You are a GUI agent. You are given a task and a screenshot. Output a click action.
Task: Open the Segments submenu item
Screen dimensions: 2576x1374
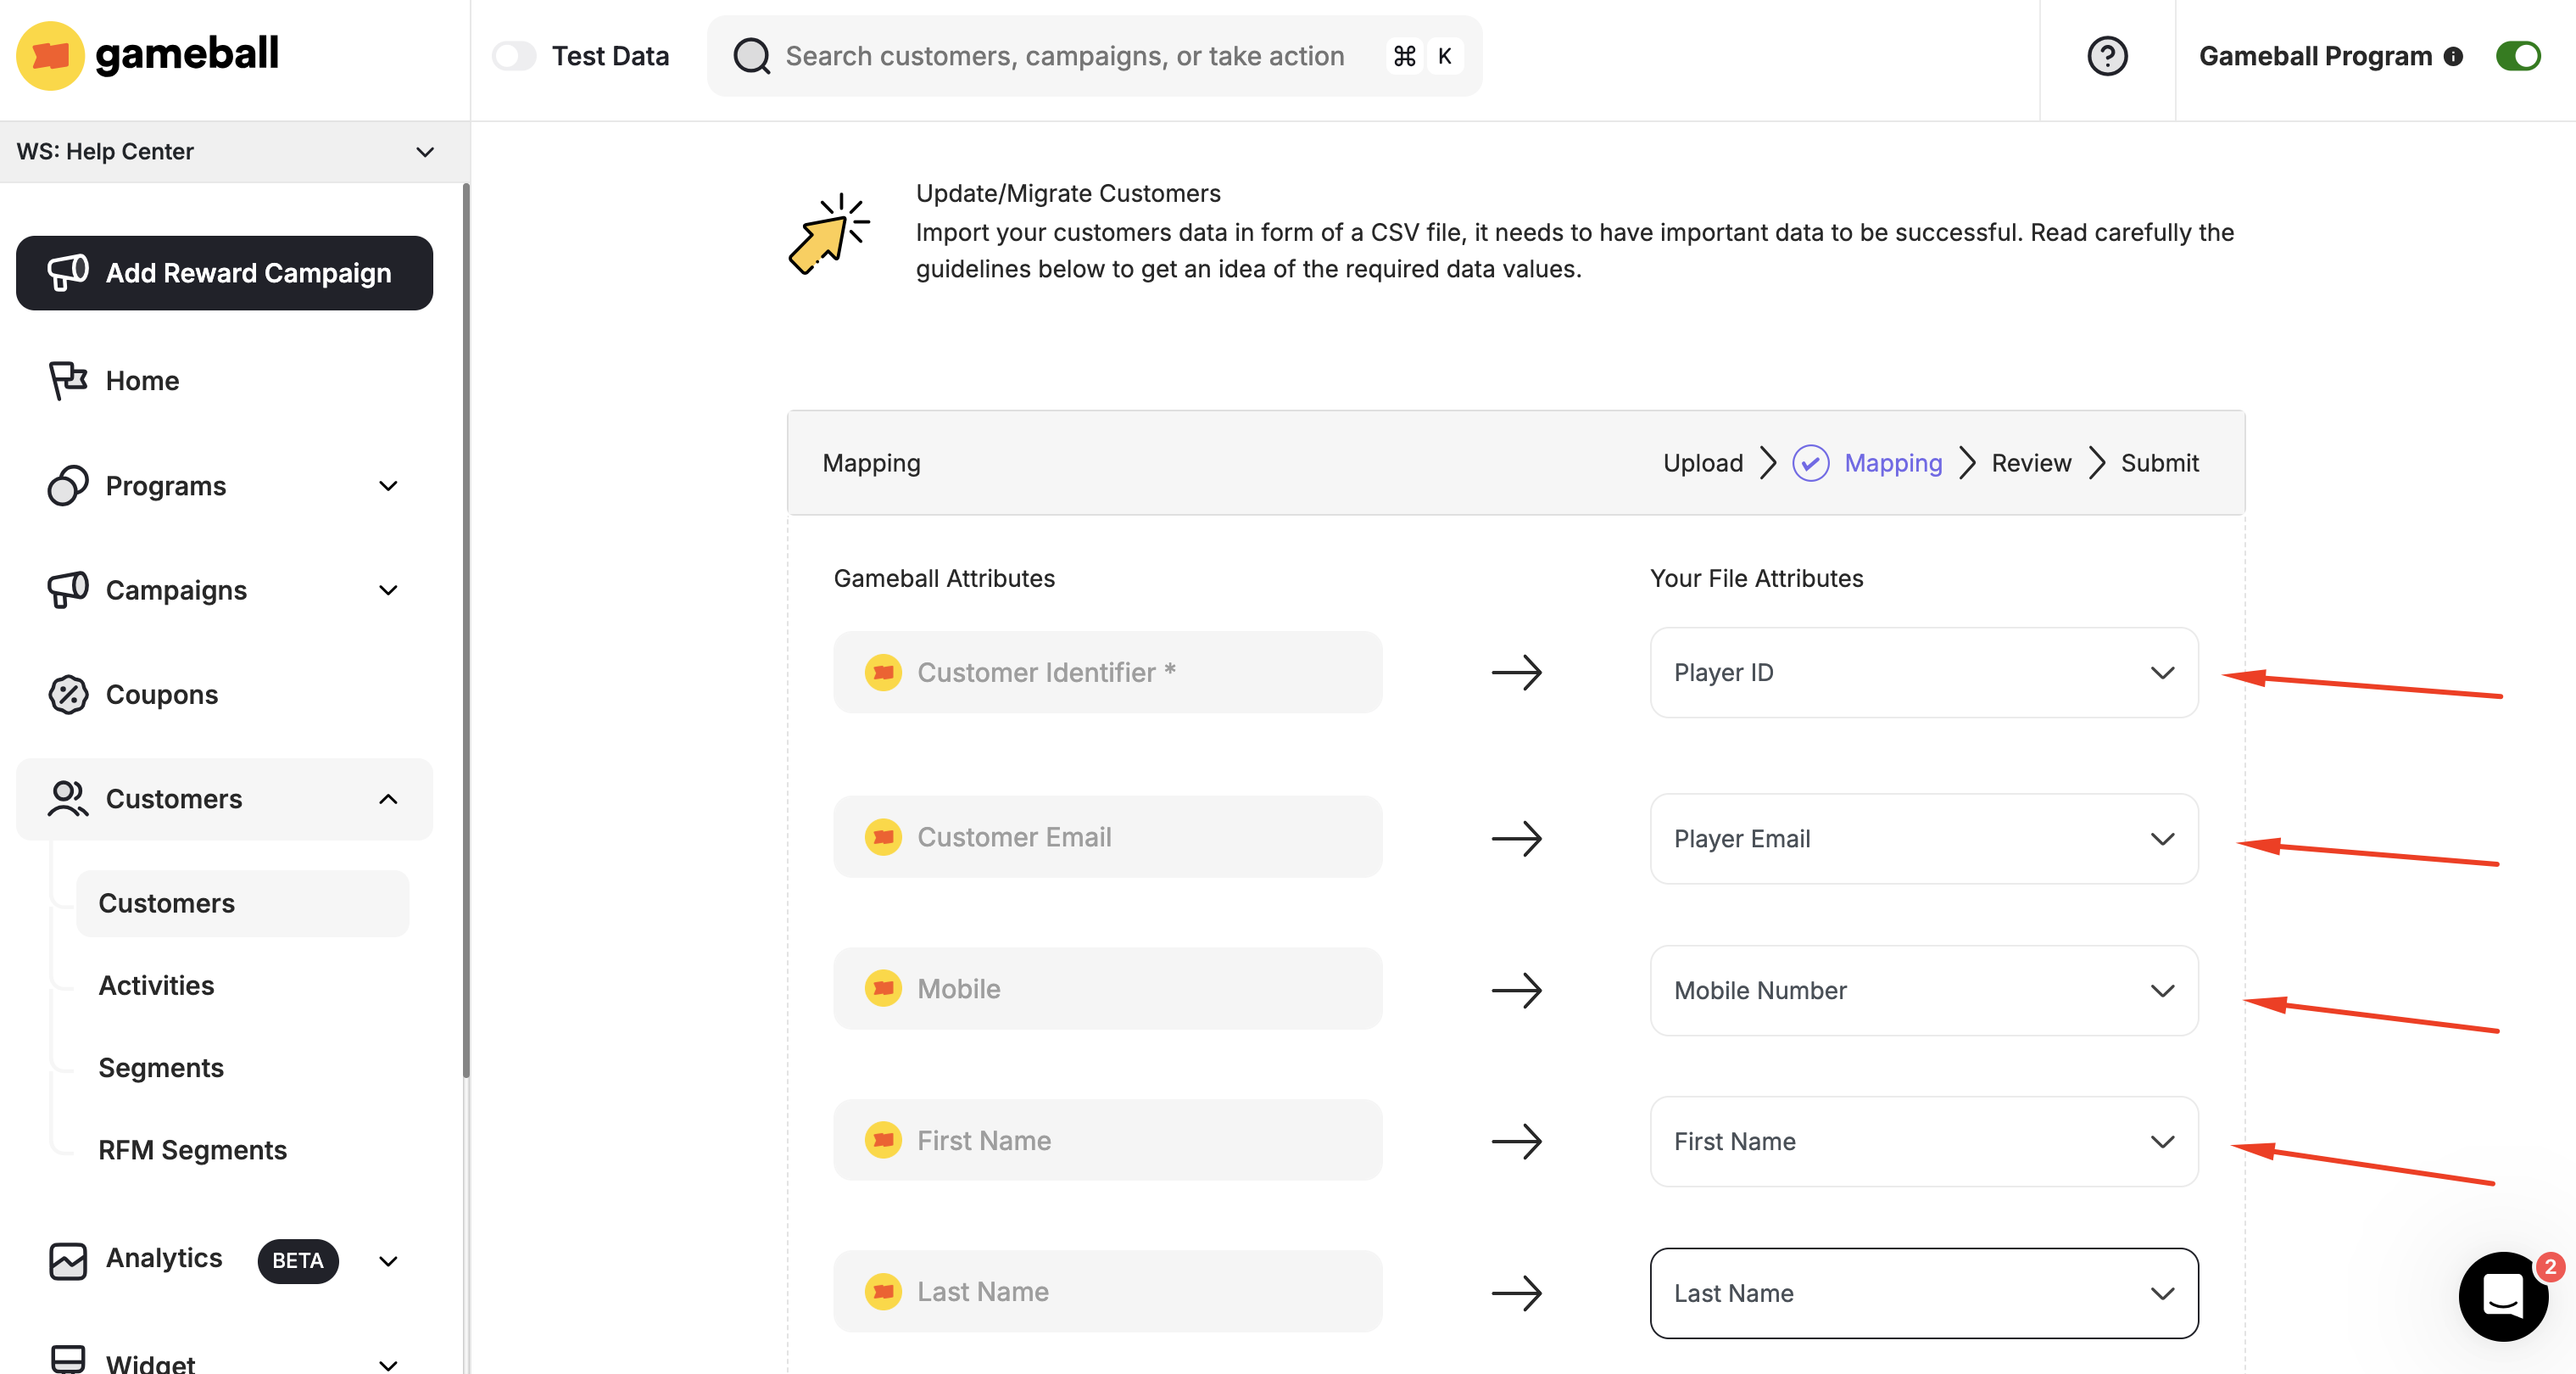pos(161,1068)
